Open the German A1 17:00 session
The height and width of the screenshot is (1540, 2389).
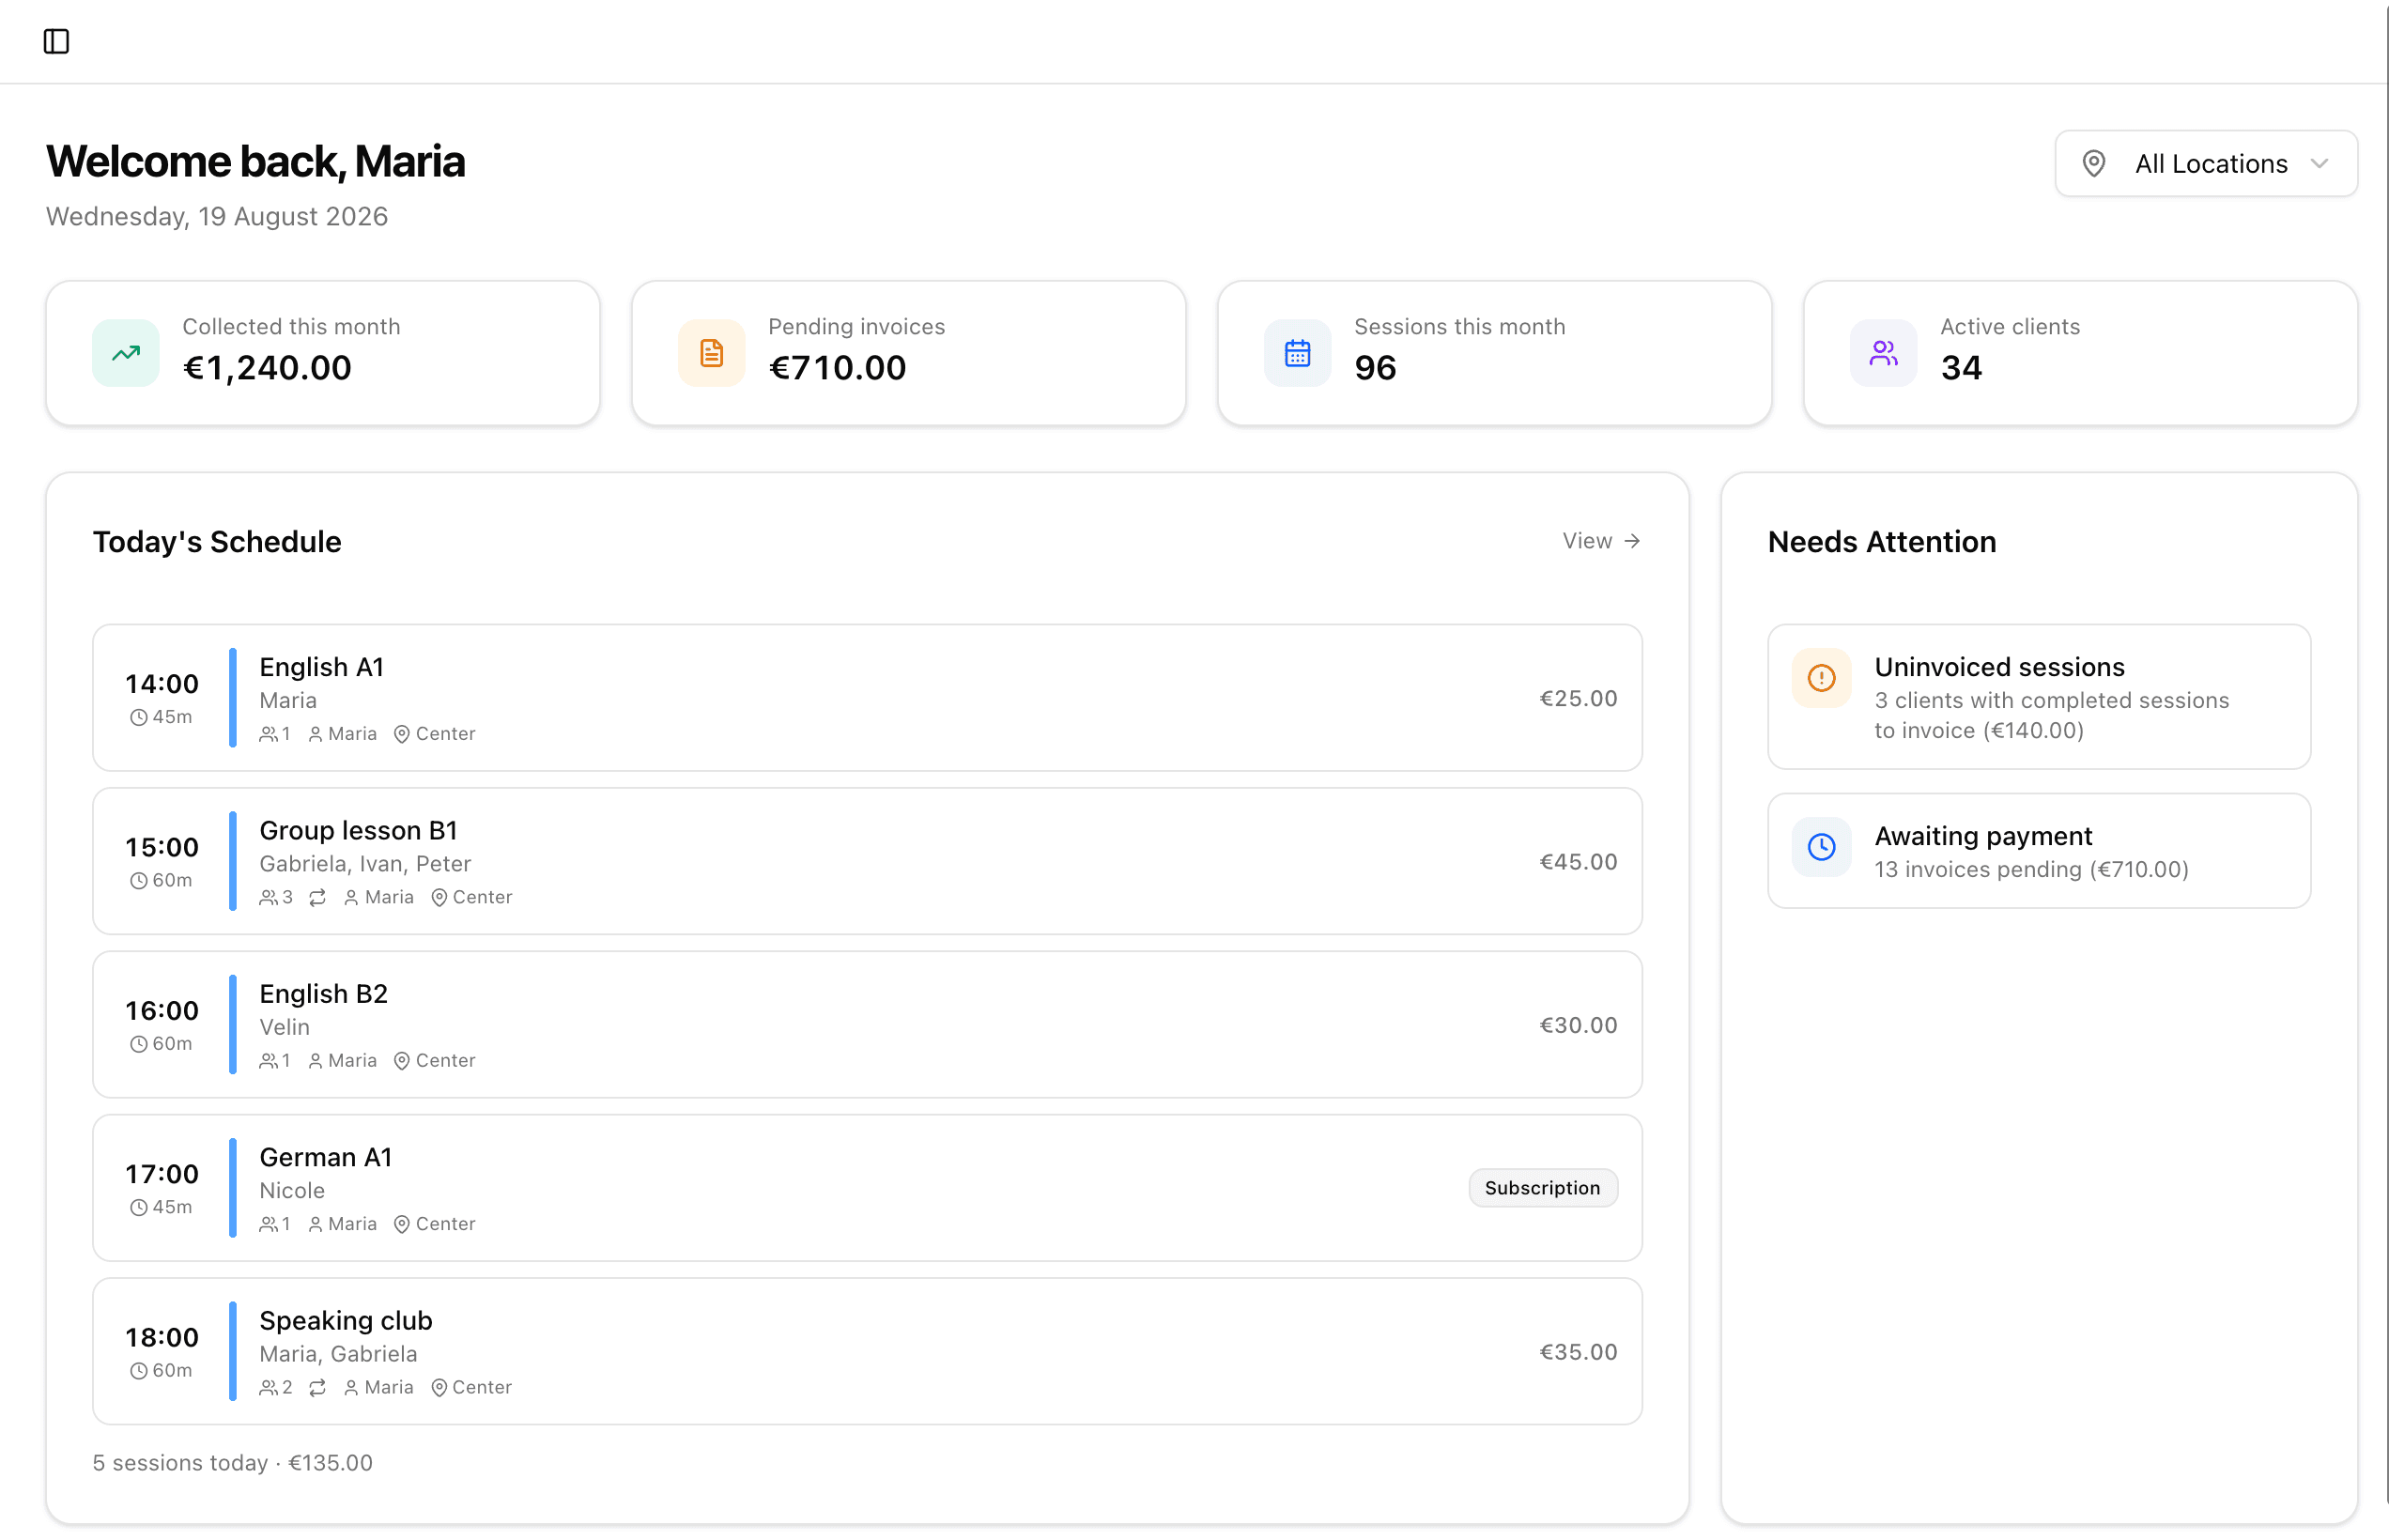click(867, 1188)
